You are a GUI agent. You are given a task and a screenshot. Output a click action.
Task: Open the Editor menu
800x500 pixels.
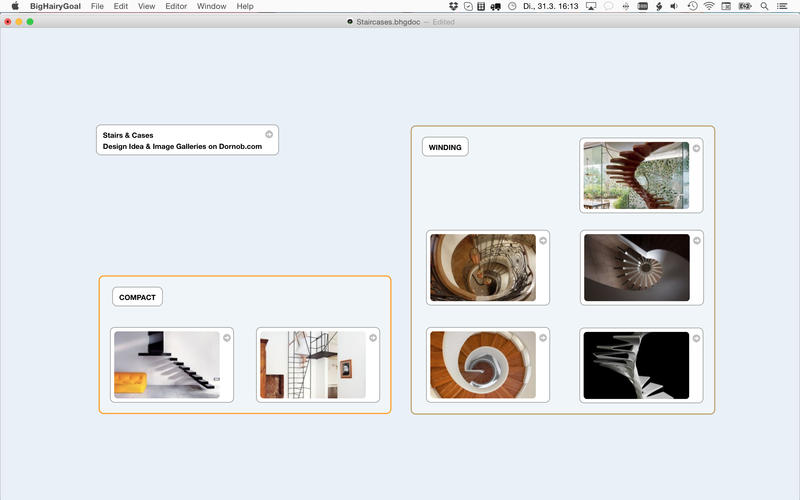click(x=176, y=6)
